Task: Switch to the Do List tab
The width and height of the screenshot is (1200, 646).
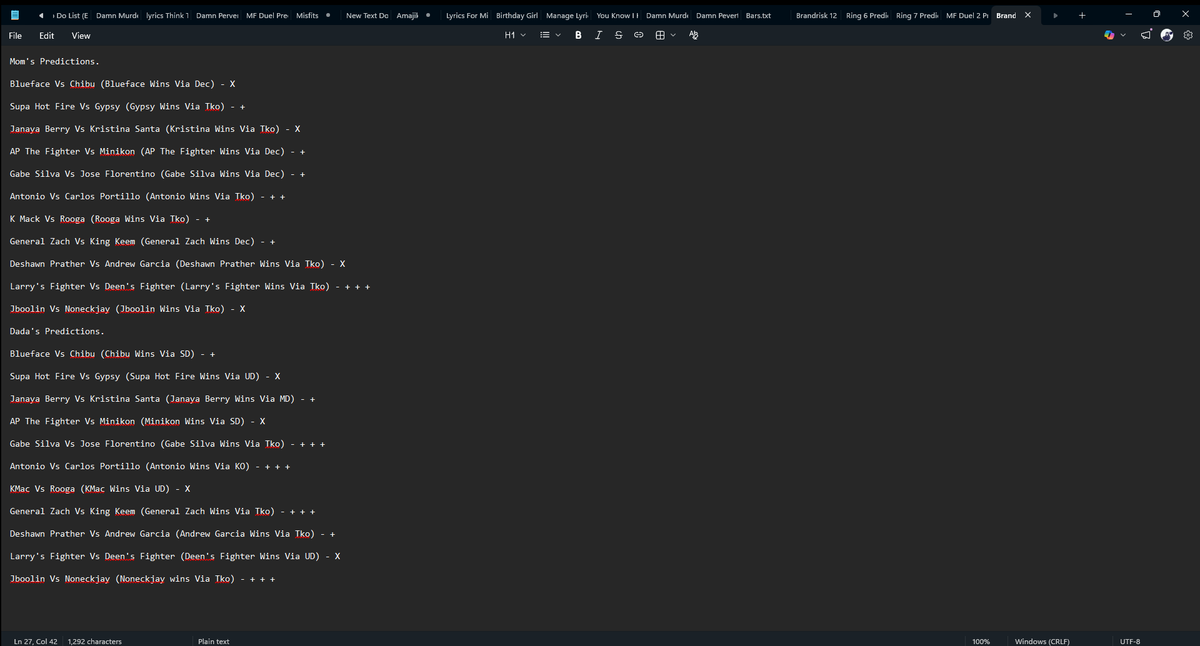Action: (71, 16)
